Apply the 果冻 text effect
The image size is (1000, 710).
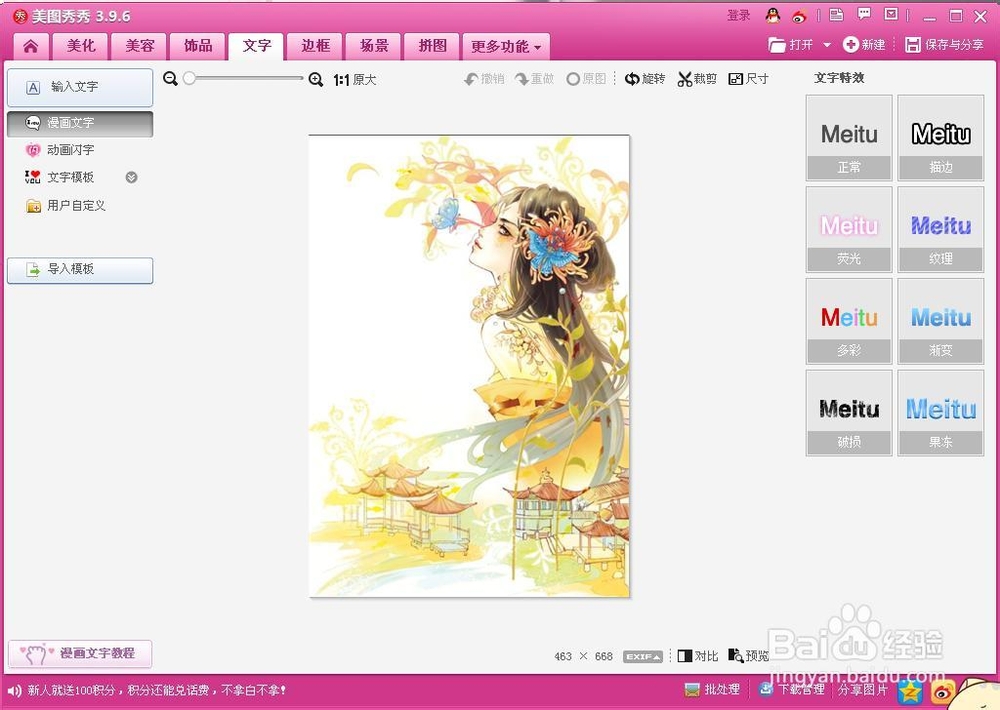pos(941,413)
